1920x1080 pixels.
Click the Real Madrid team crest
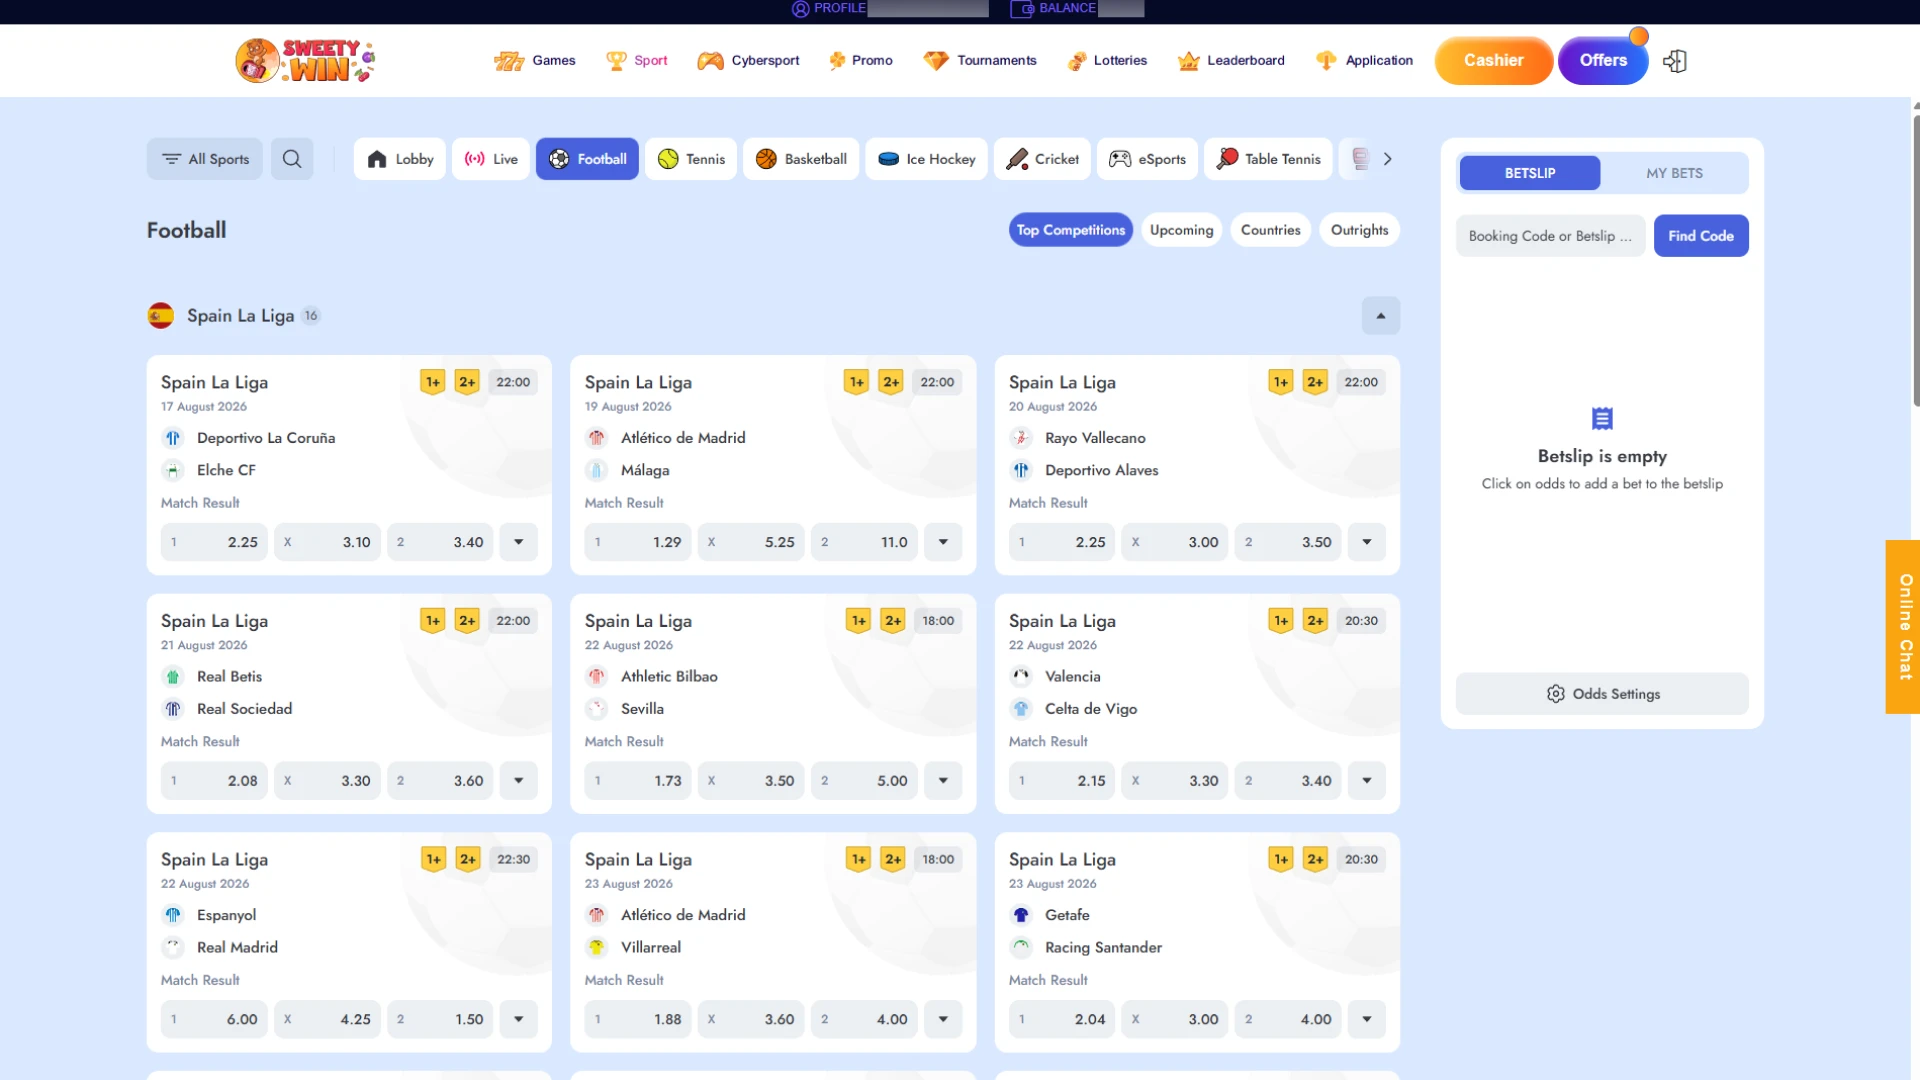[173, 947]
